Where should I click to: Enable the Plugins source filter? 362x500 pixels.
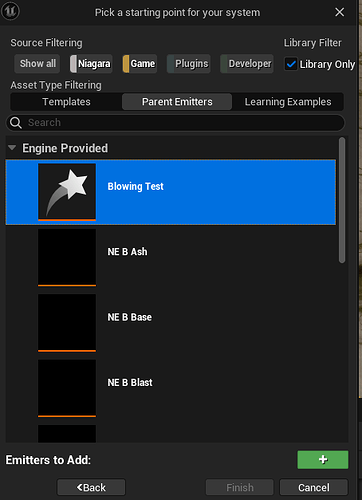[189, 64]
